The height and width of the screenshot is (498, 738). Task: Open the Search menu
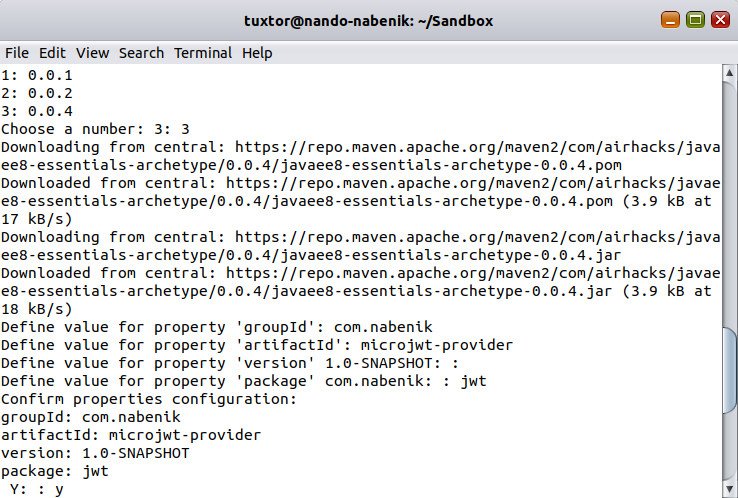coord(141,53)
